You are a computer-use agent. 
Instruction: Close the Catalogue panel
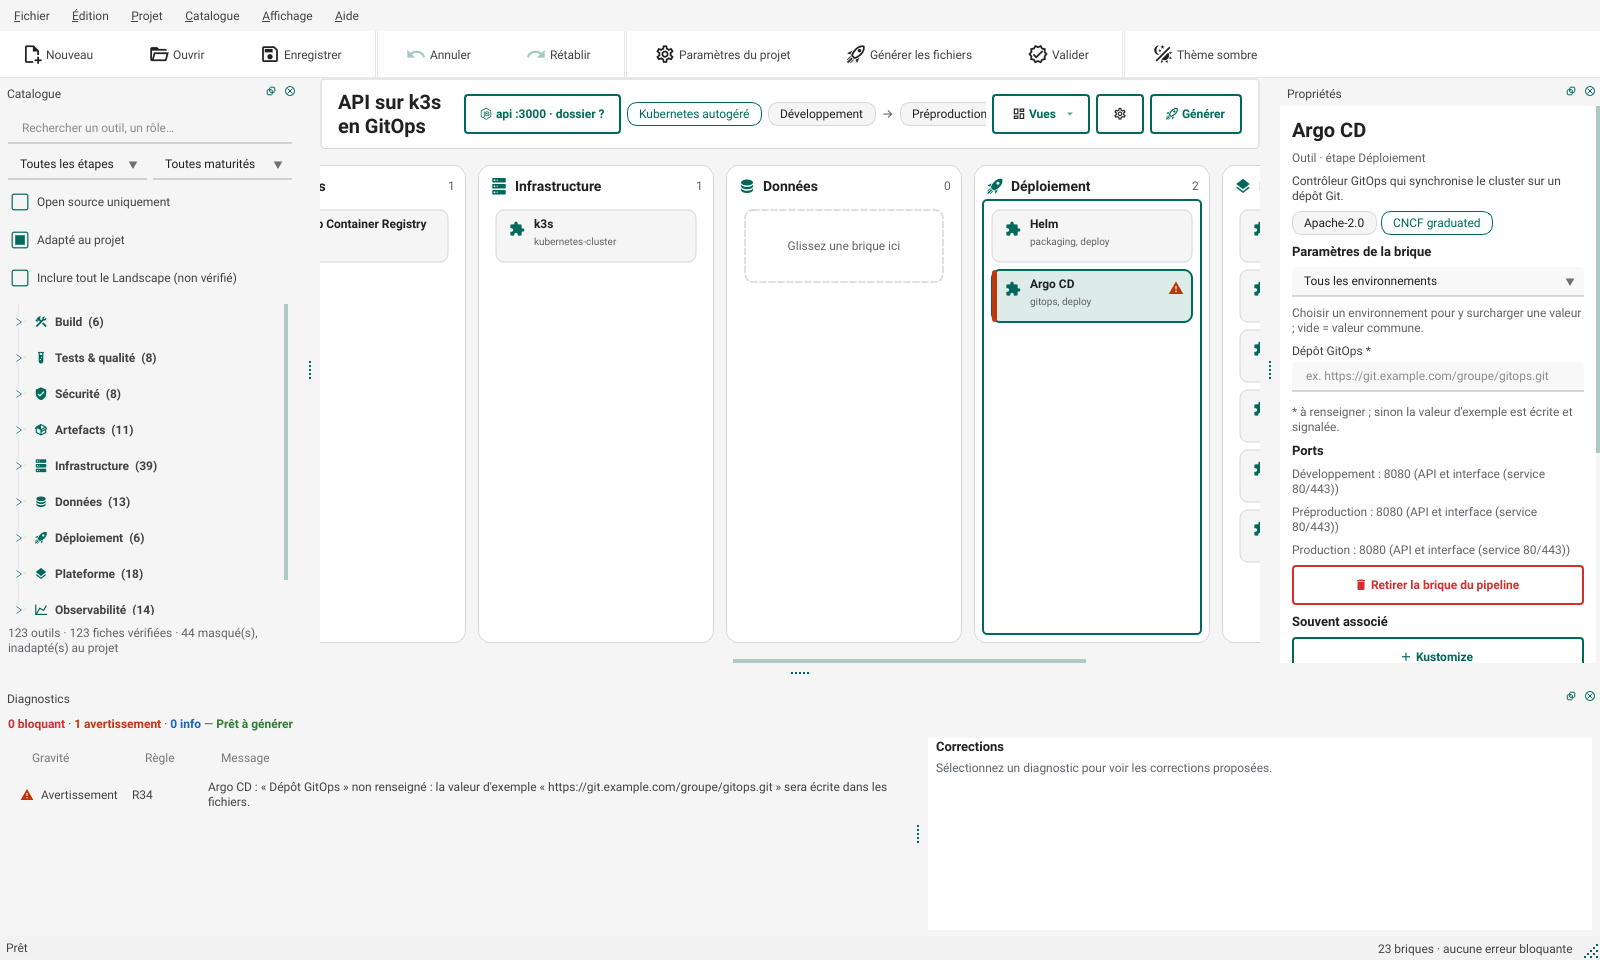290,91
